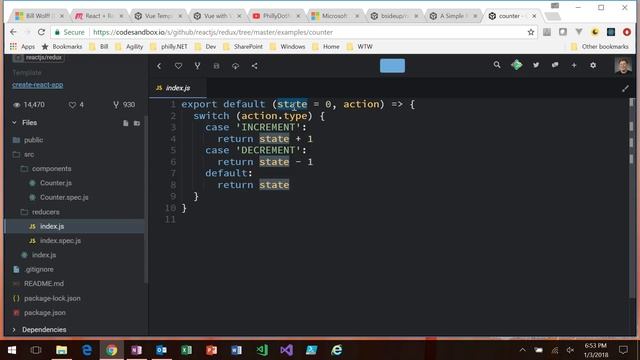640x360 pixels.
Task: Open package-lock.json file
Action: coord(52,298)
